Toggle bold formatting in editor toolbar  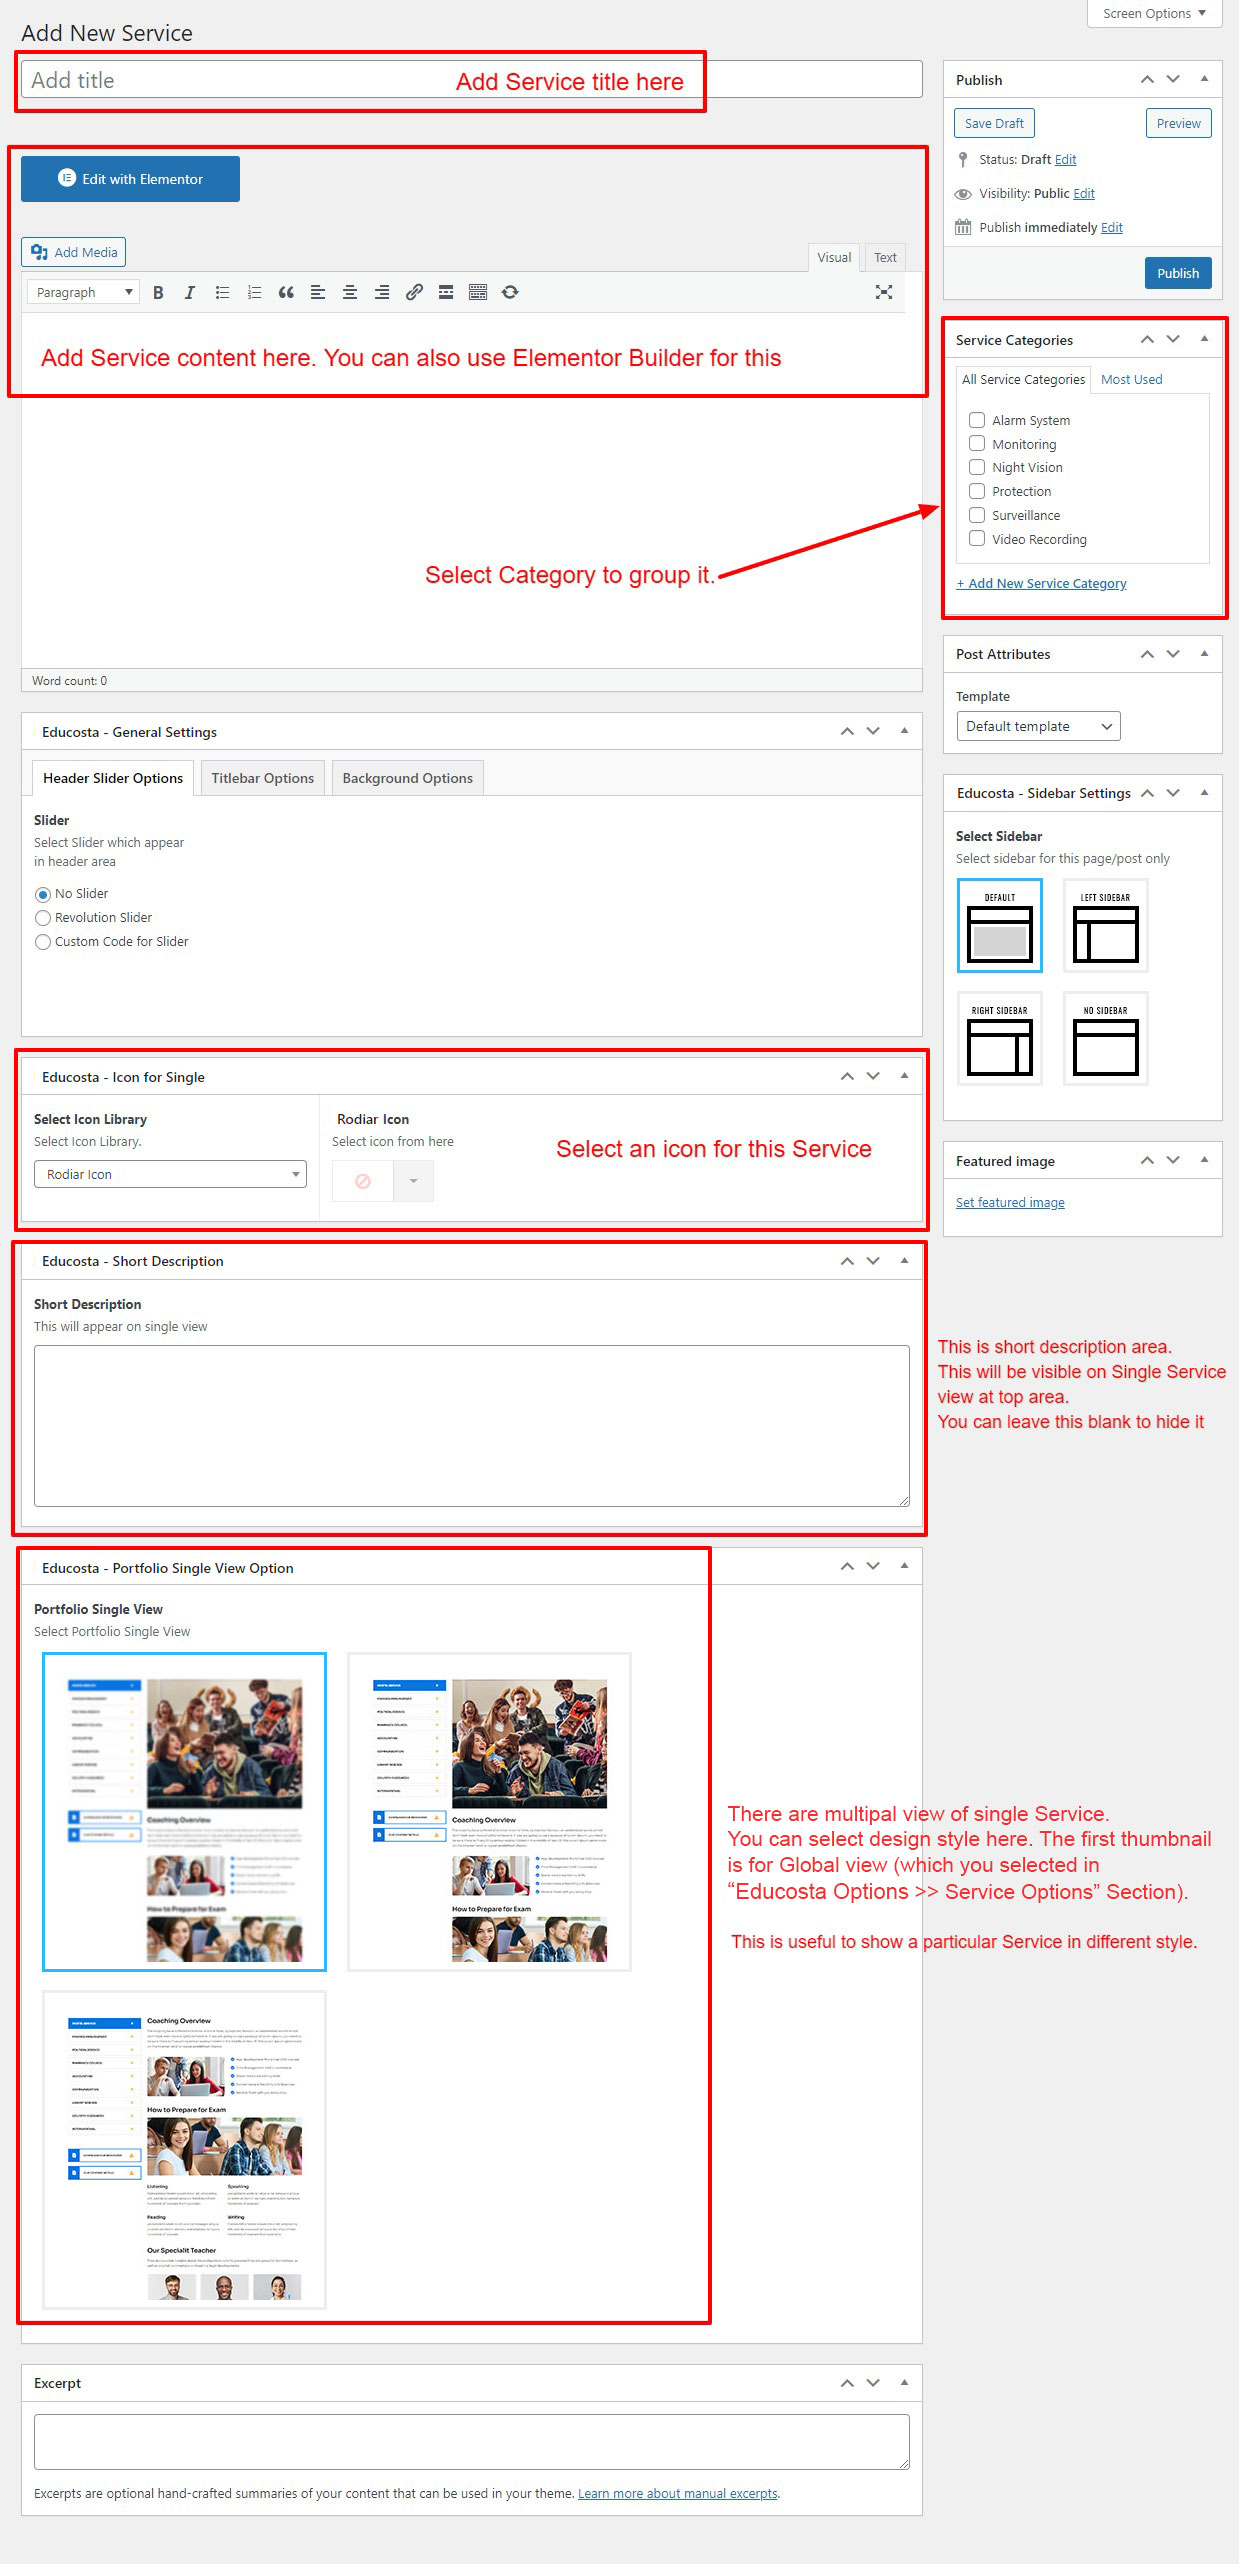158,292
